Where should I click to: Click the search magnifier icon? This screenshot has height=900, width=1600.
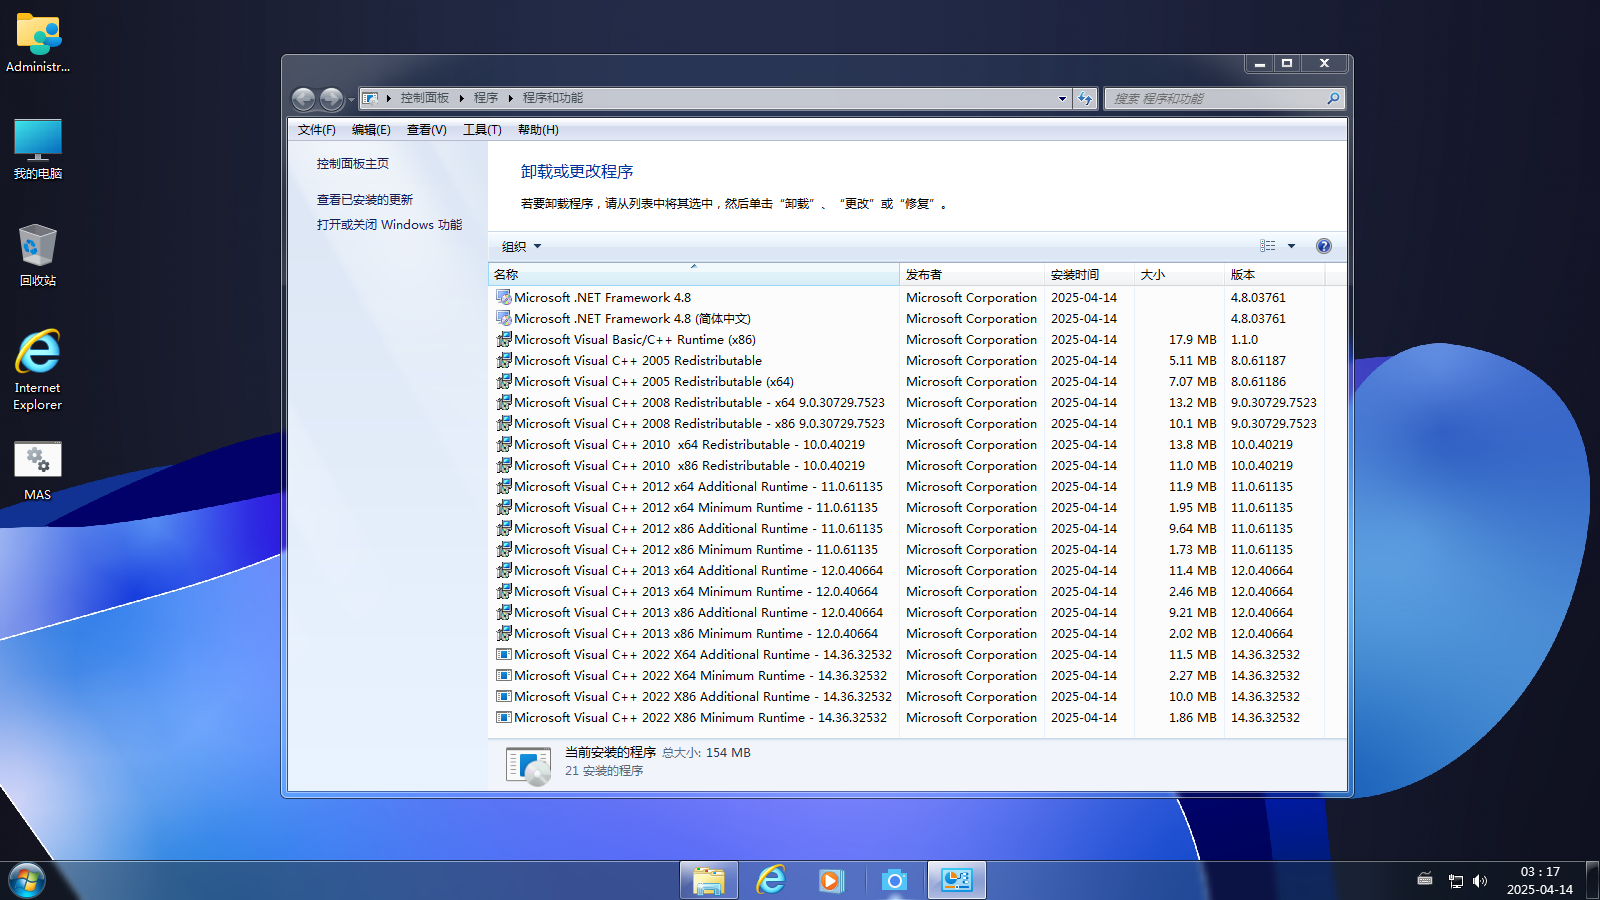[x=1333, y=98]
